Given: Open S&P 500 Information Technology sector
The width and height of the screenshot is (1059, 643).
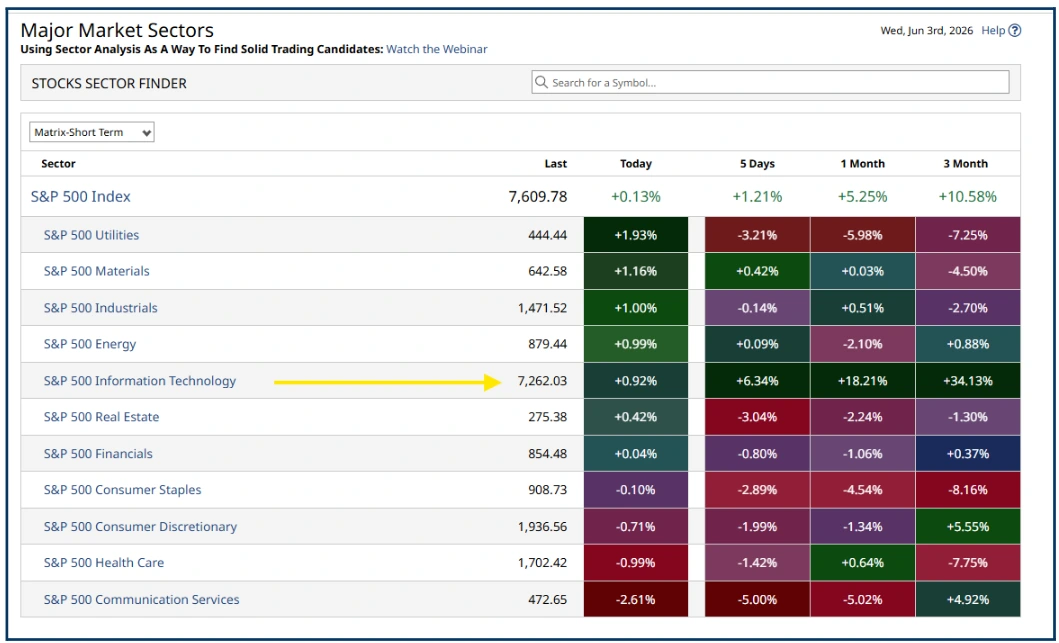Looking at the screenshot, I should coord(140,381).
